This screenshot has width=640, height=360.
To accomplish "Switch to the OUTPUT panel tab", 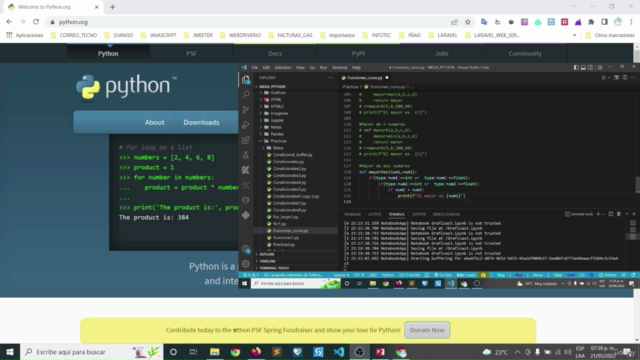I will 374,214.
